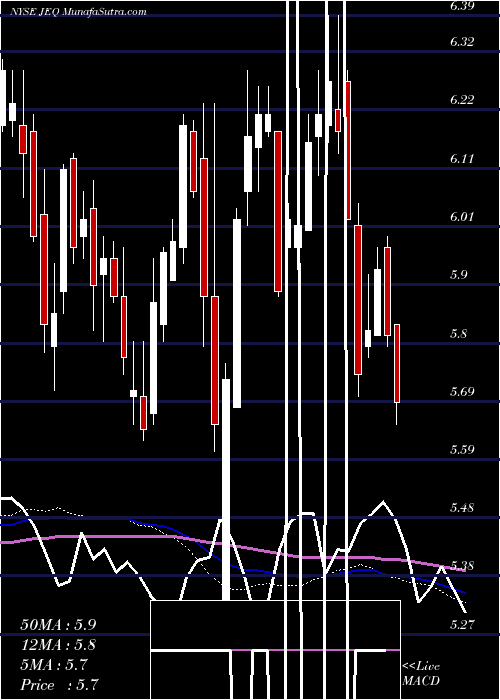Click the 50MA : 5.9 legend entry
This screenshot has height=700, width=500.
pos(58,625)
